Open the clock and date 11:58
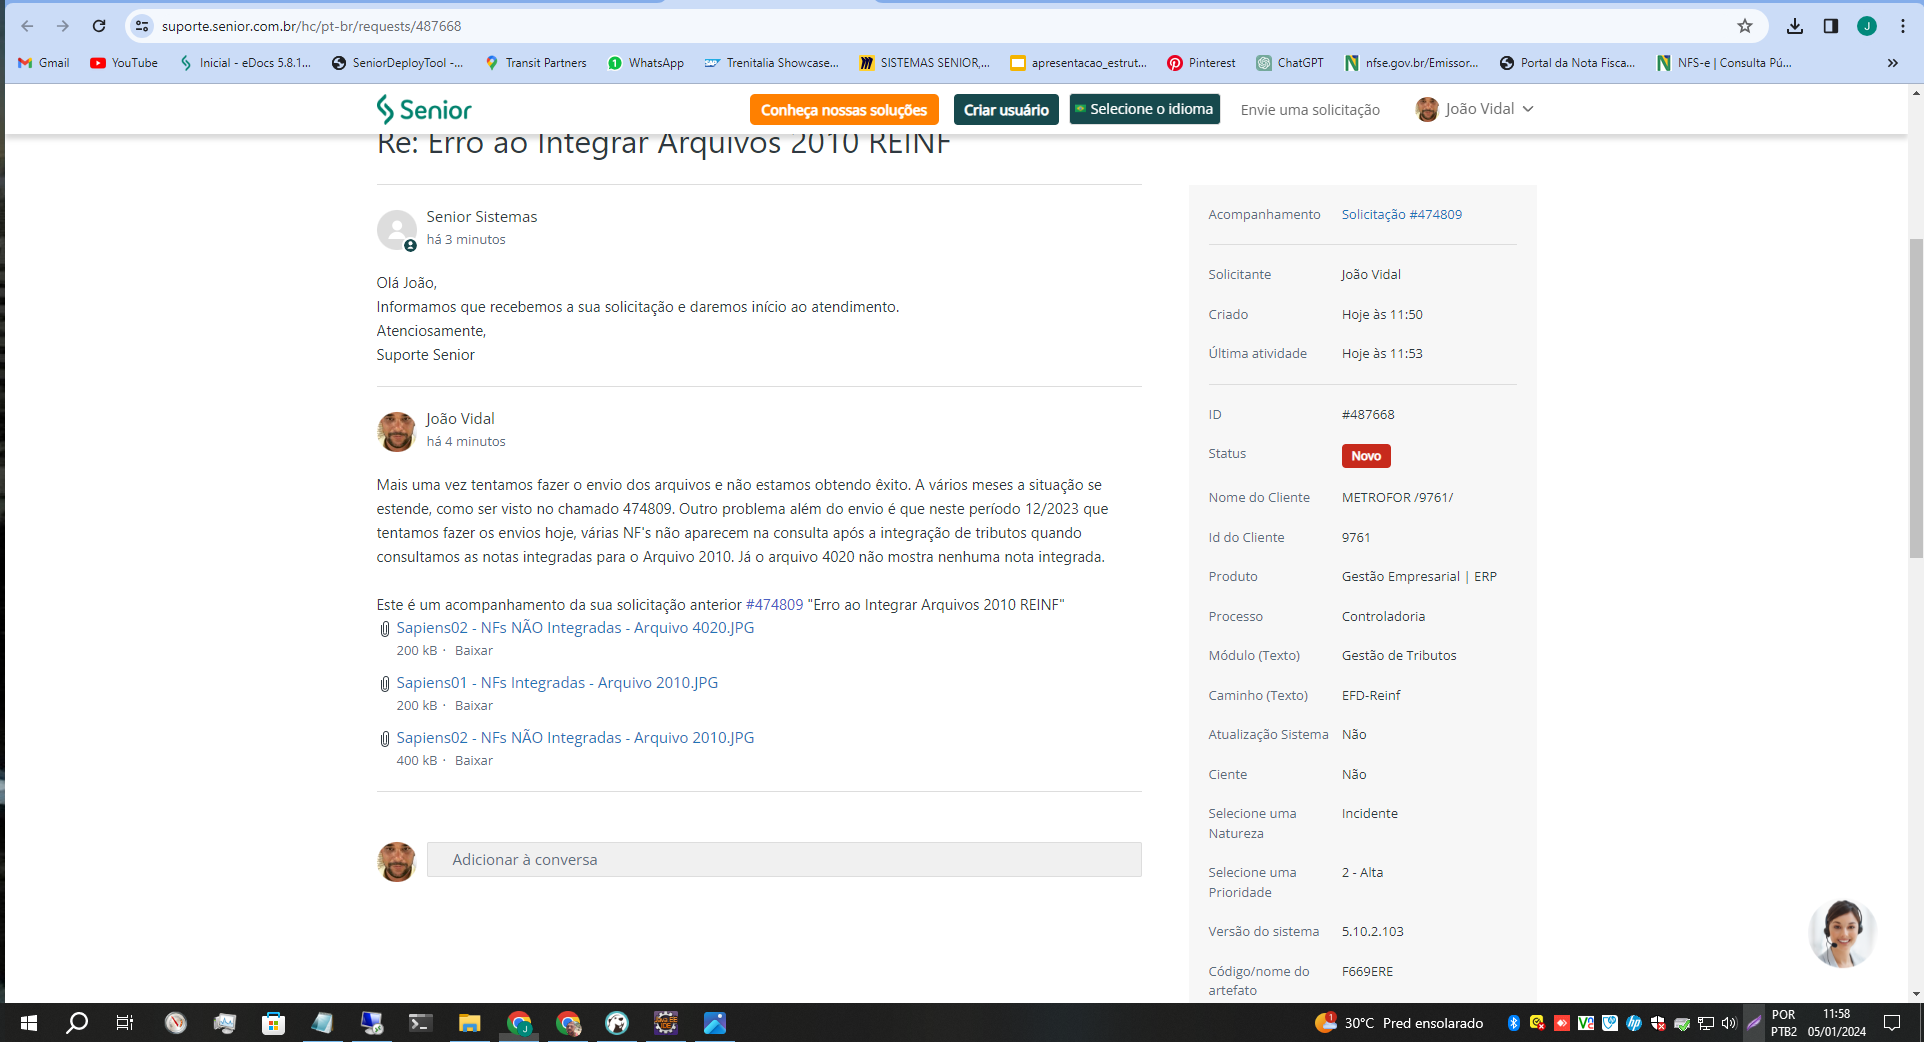Viewport: 1924px width, 1042px height. [x=1837, y=1023]
